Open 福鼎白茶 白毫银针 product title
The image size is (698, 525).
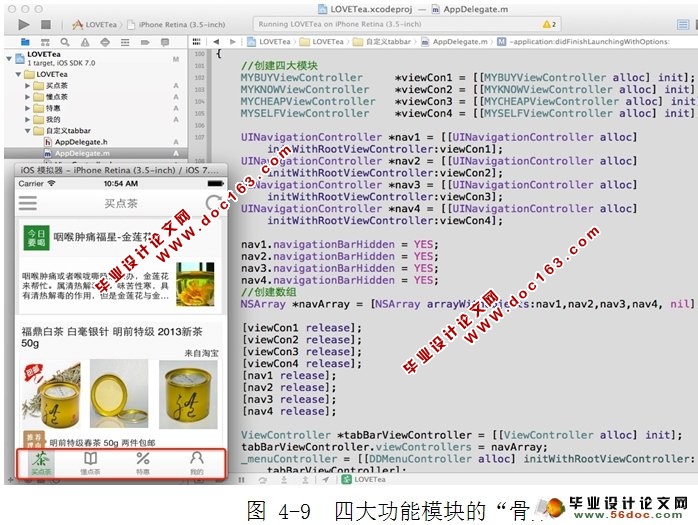[112, 337]
